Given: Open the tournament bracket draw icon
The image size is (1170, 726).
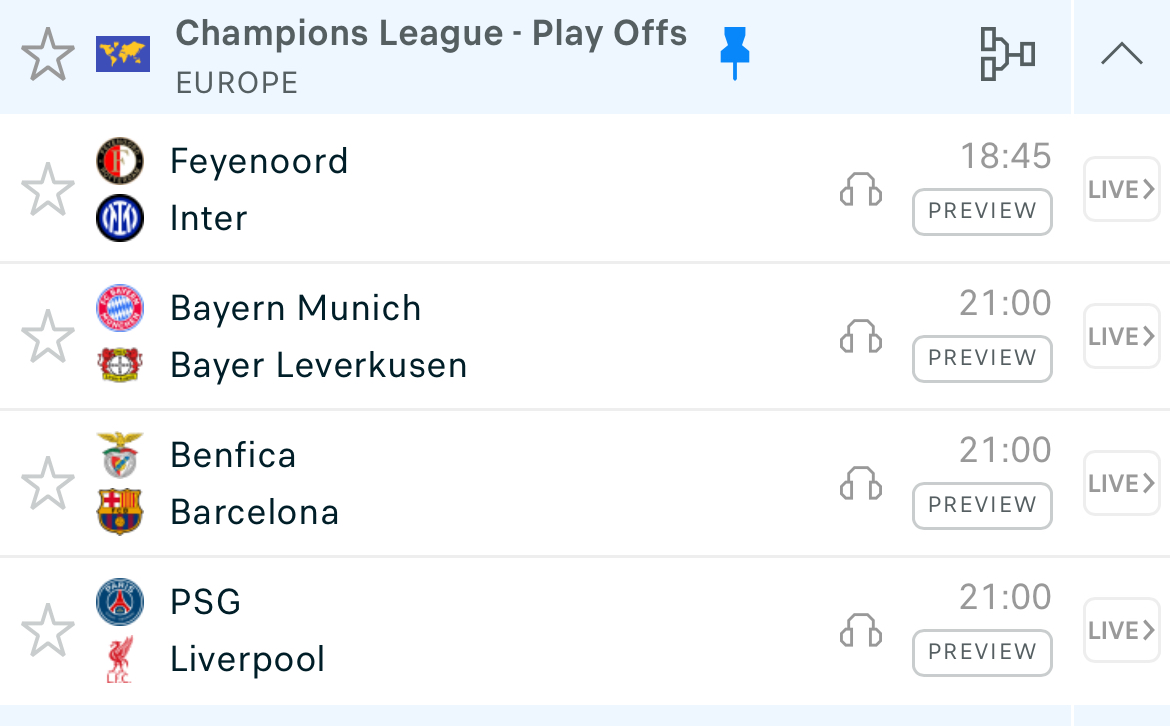Looking at the screenshot, I should tap(1006, 54).
